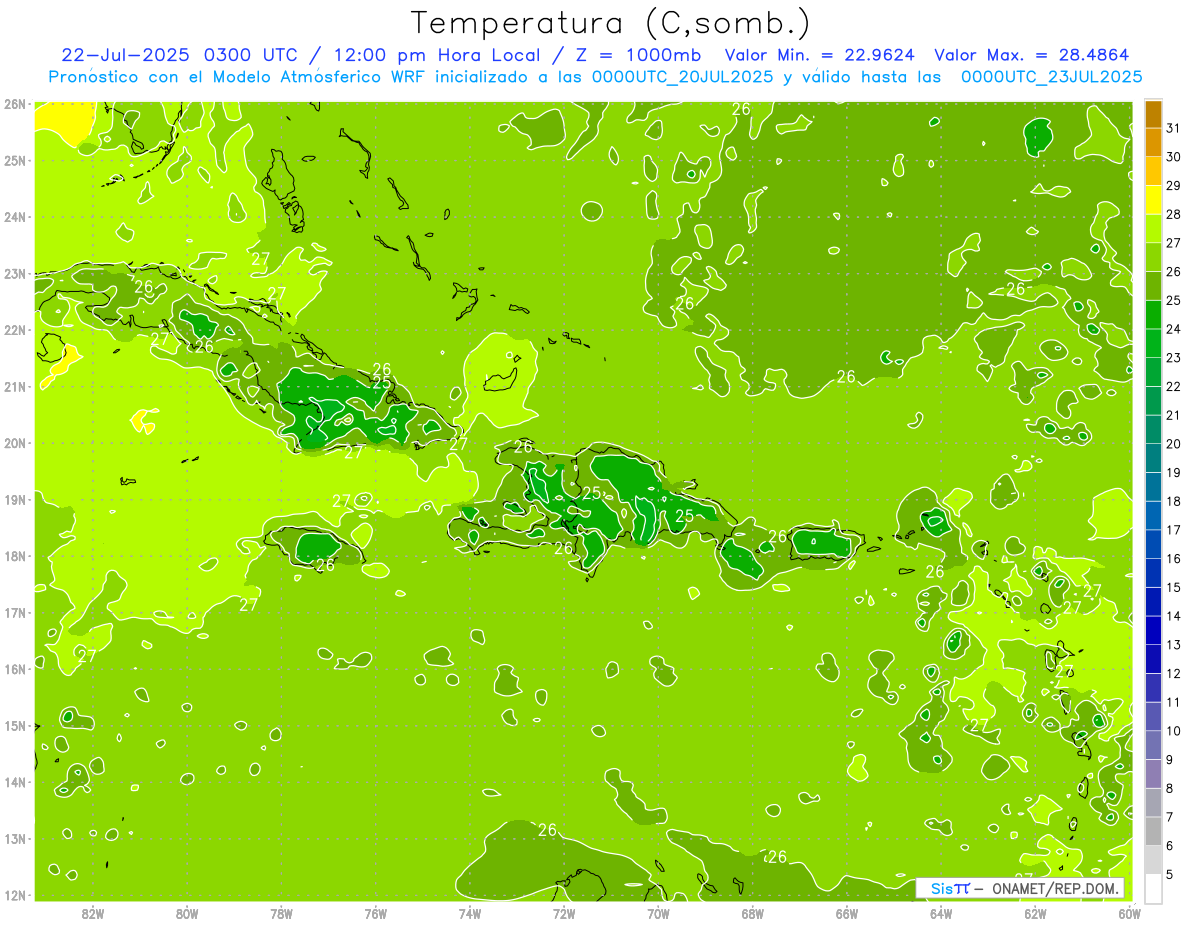
Task: Select the 'Valor Max. = 28.4864' value
Action: click(1032, 55)
